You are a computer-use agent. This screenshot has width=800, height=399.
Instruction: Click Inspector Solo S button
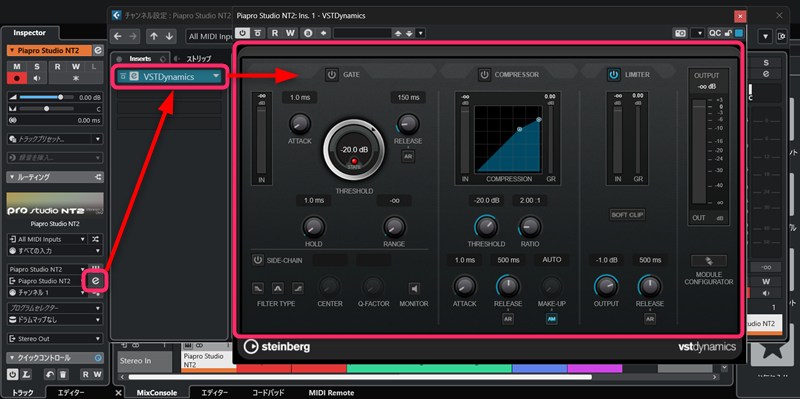point(37,67)
